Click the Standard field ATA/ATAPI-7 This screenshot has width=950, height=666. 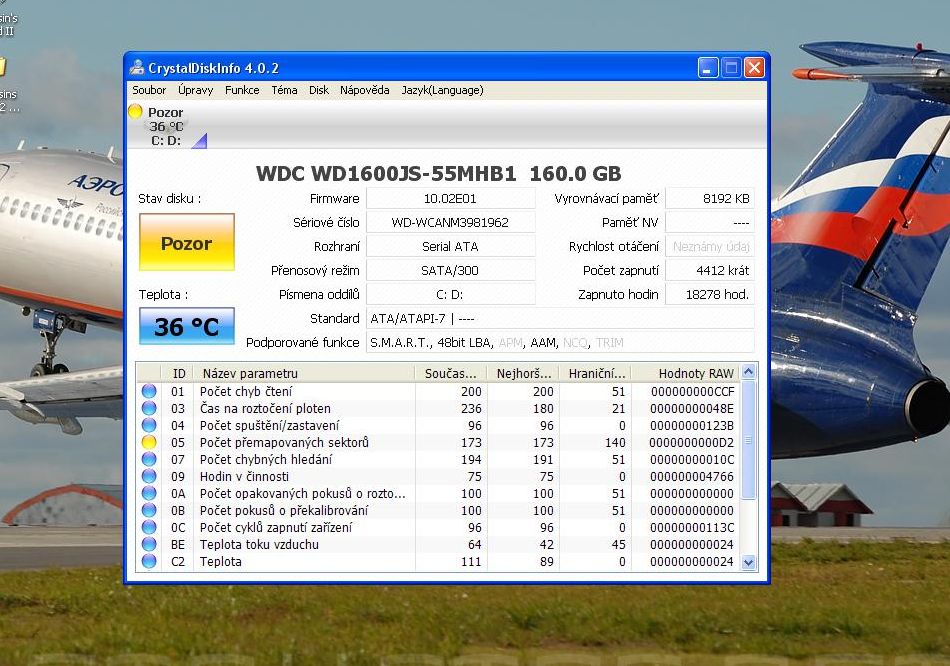coord(560,318)
